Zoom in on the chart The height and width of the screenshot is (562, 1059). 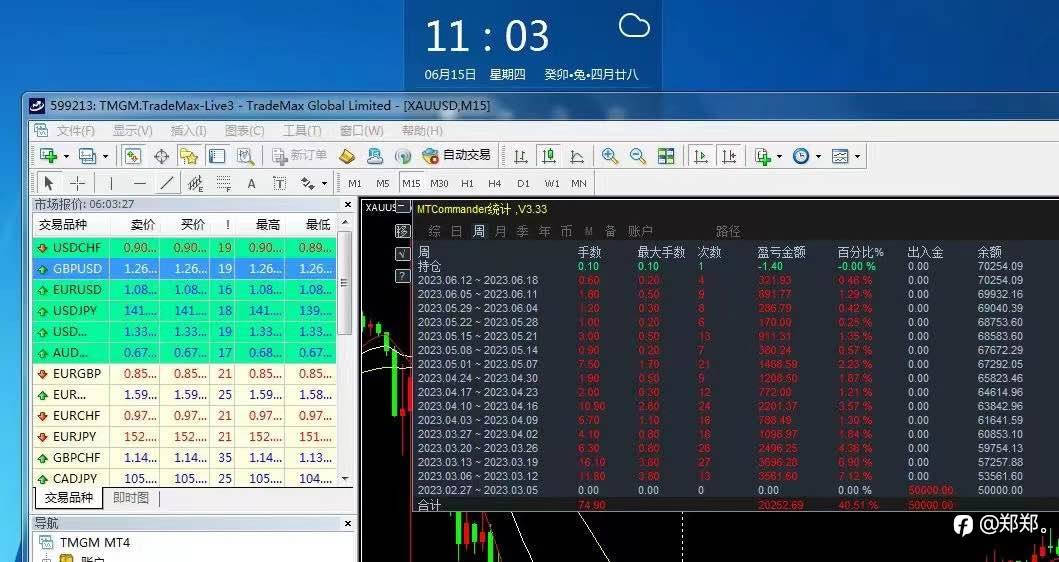coord(609,156)
